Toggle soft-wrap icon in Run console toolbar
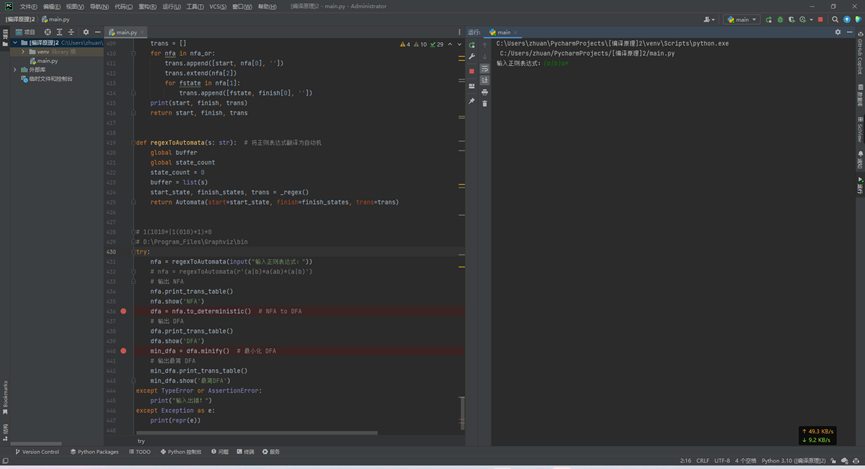Screen dimensions: 865x469 click(x=485, y=69)
